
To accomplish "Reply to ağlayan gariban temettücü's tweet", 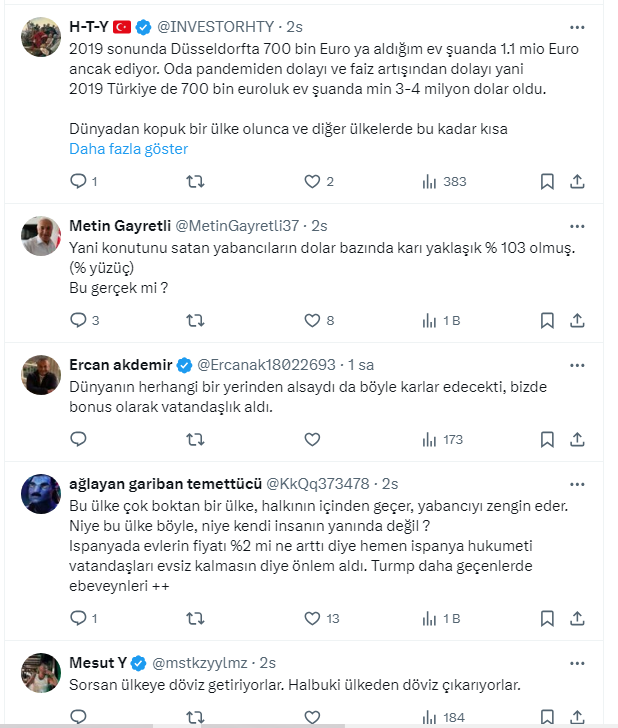I will [x=79, y=619].
